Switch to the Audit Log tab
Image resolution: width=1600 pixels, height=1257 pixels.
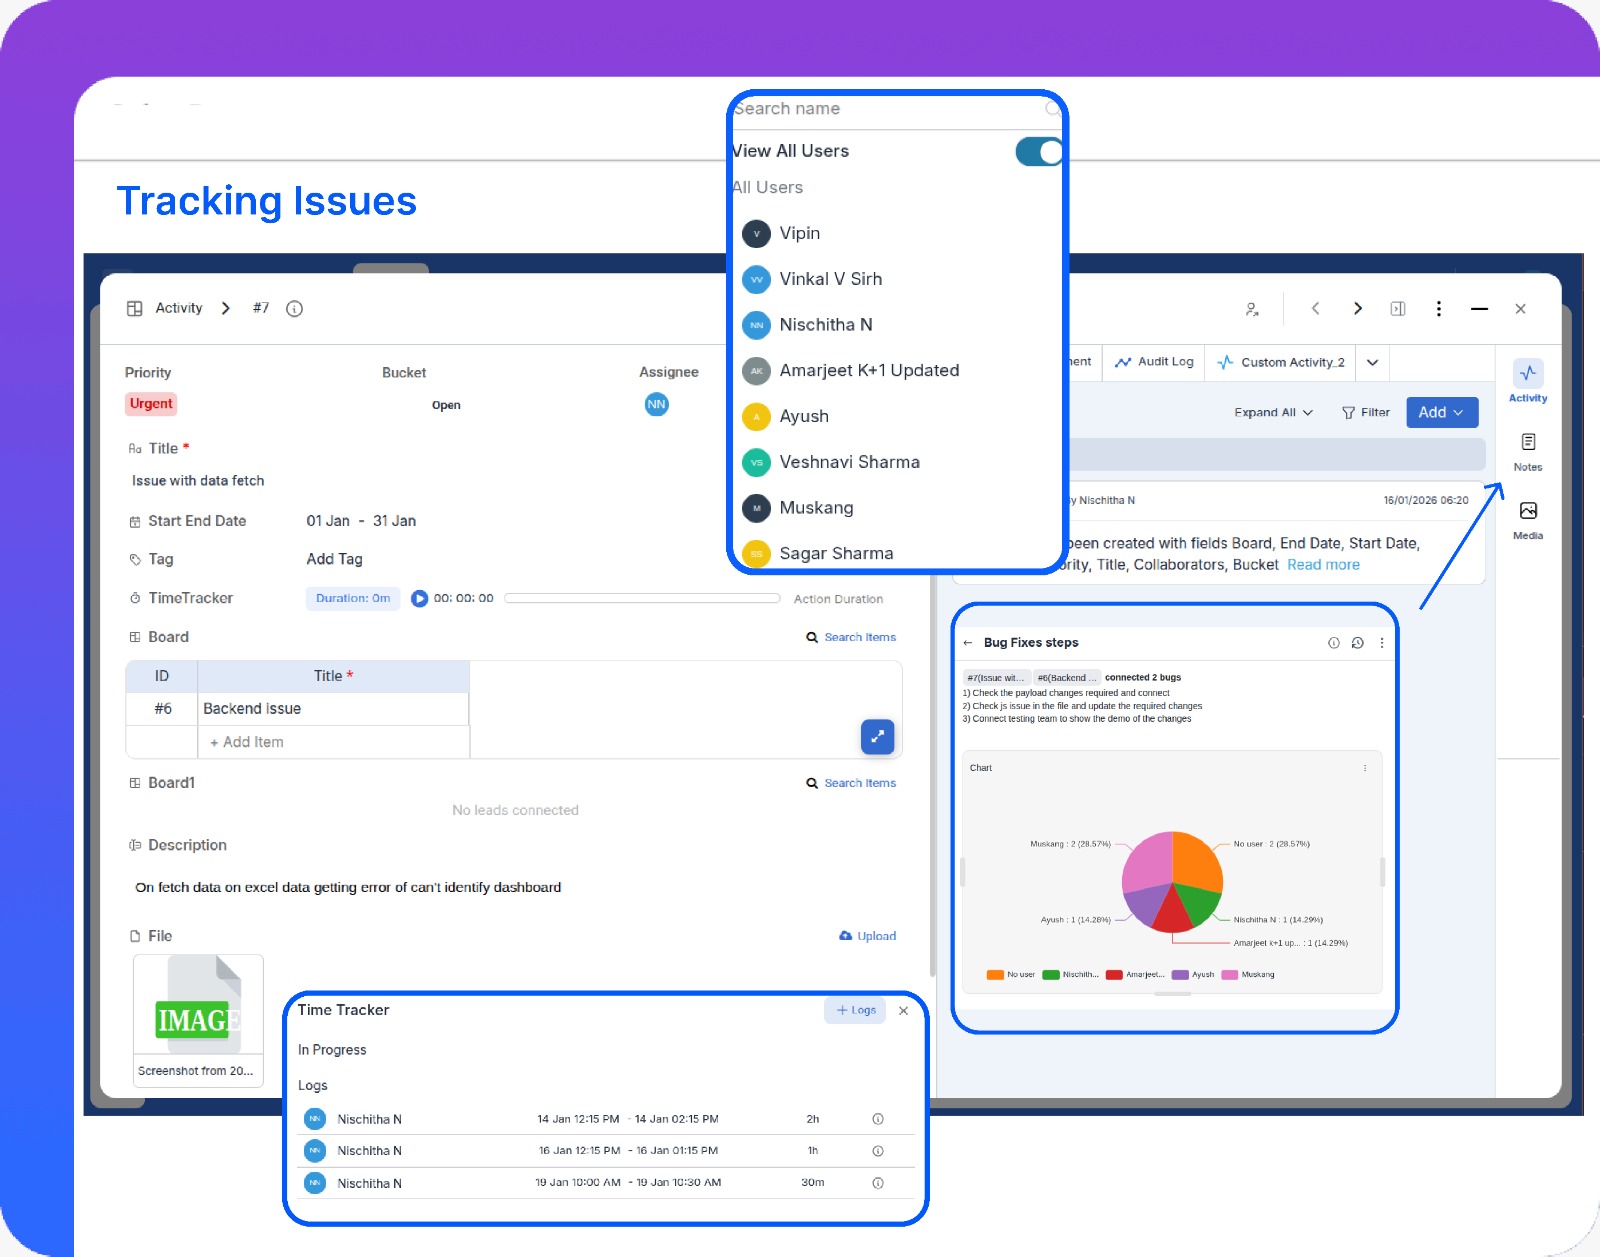(1153, 362)
